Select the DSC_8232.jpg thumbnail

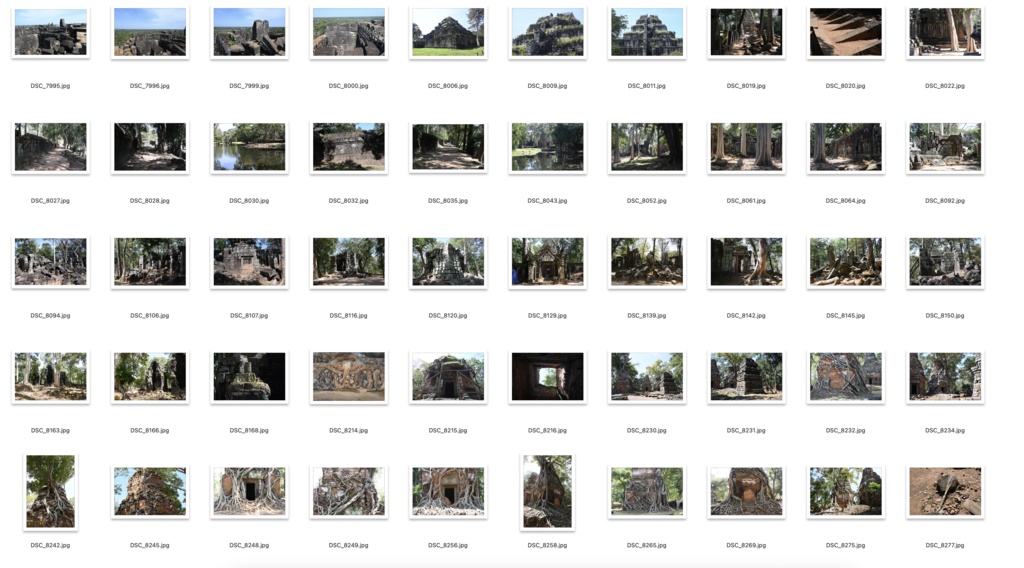846,377
